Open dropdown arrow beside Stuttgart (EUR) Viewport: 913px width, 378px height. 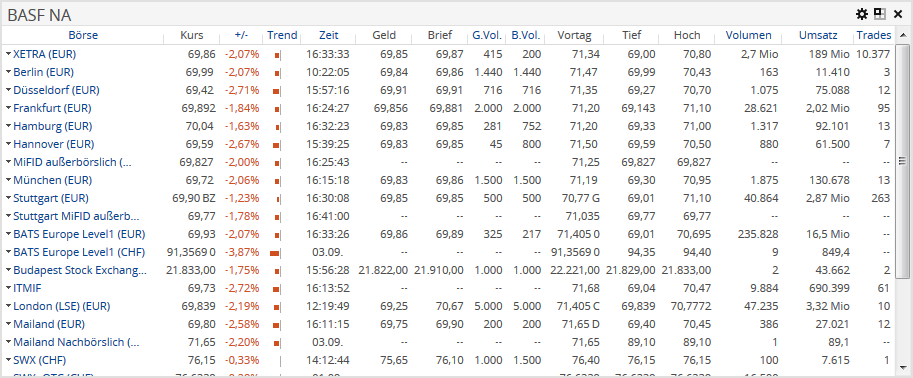point(8,198)
